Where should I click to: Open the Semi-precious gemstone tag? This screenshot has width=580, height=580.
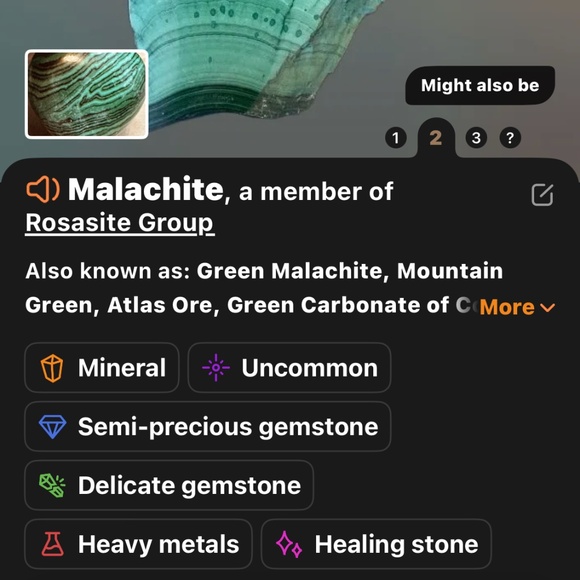point(208,426)
